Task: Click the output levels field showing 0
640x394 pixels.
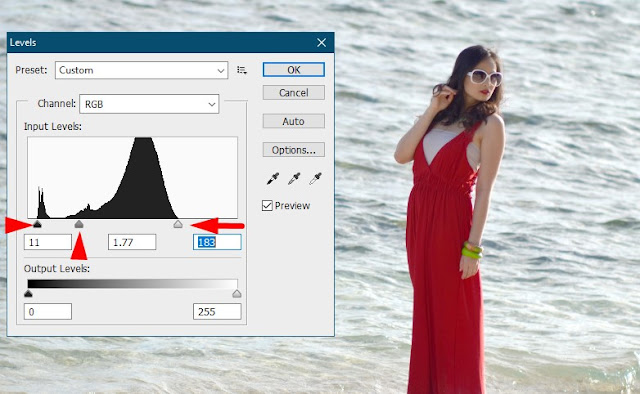Action: [x=48, y=312]
